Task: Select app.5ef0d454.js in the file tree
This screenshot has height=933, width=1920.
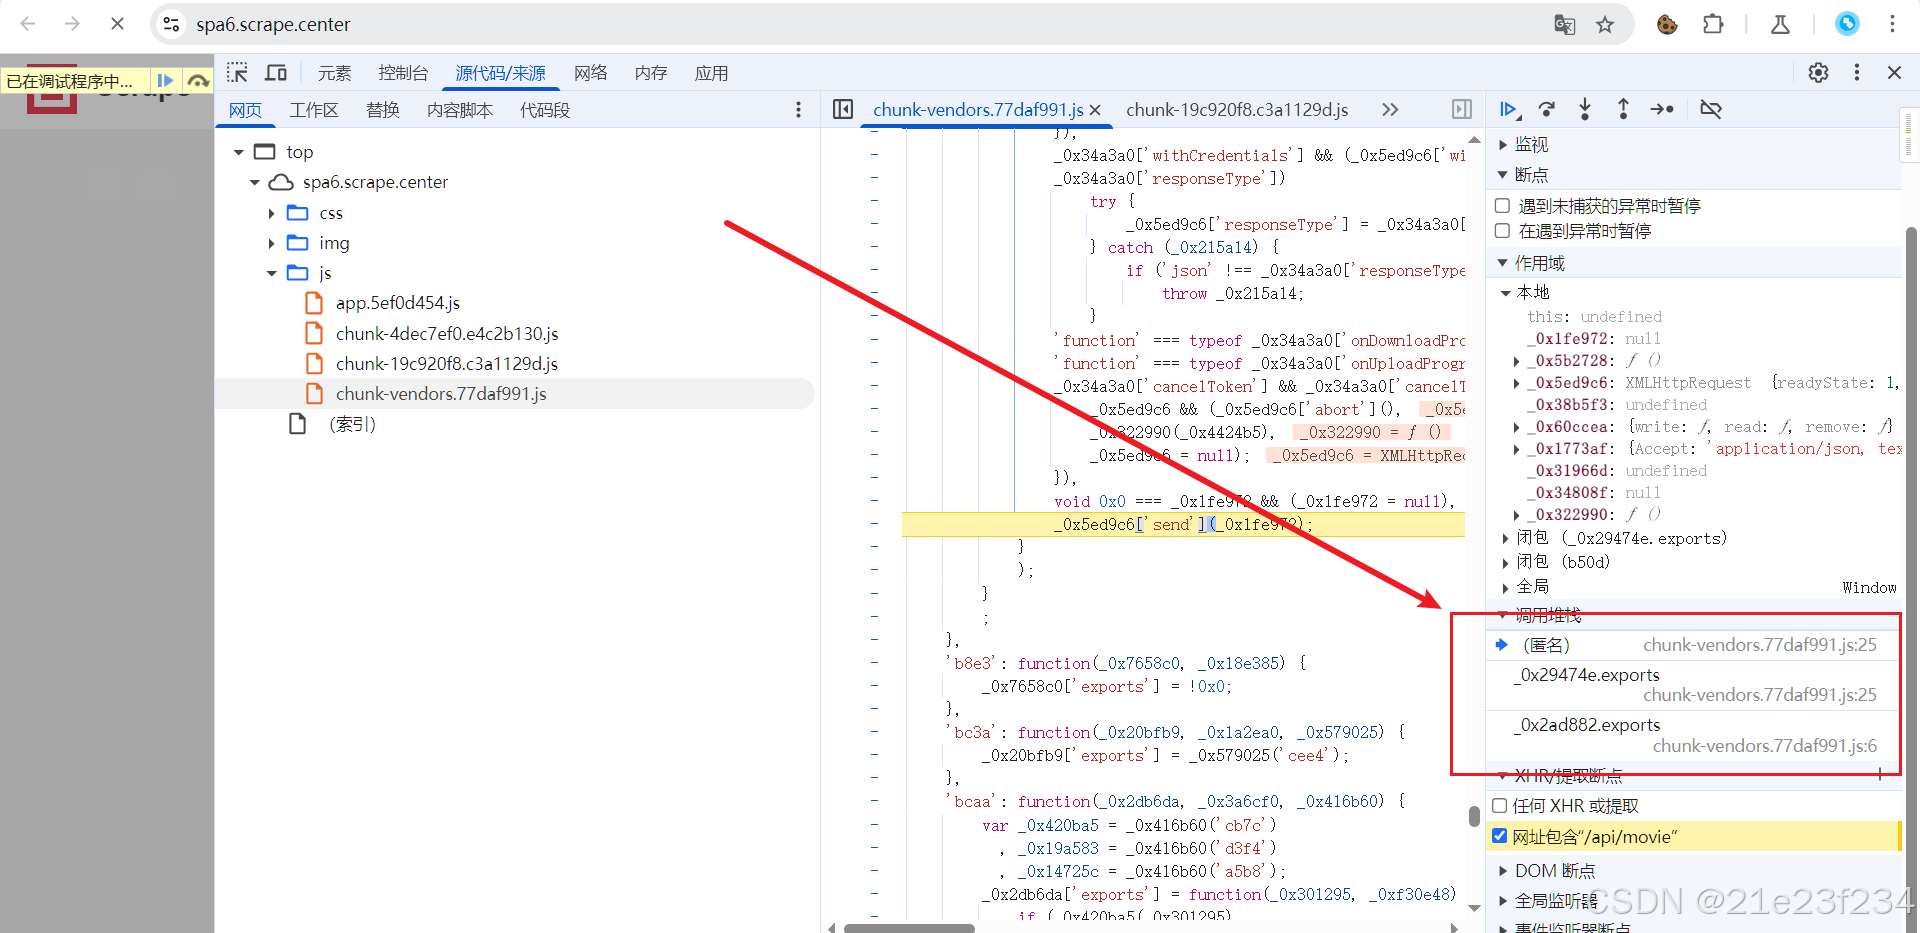Action: [398, 302]
